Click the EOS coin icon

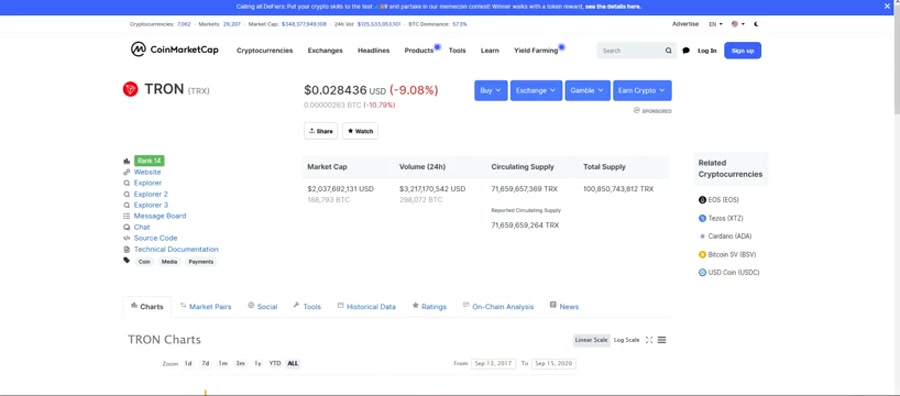coord(702,200)
